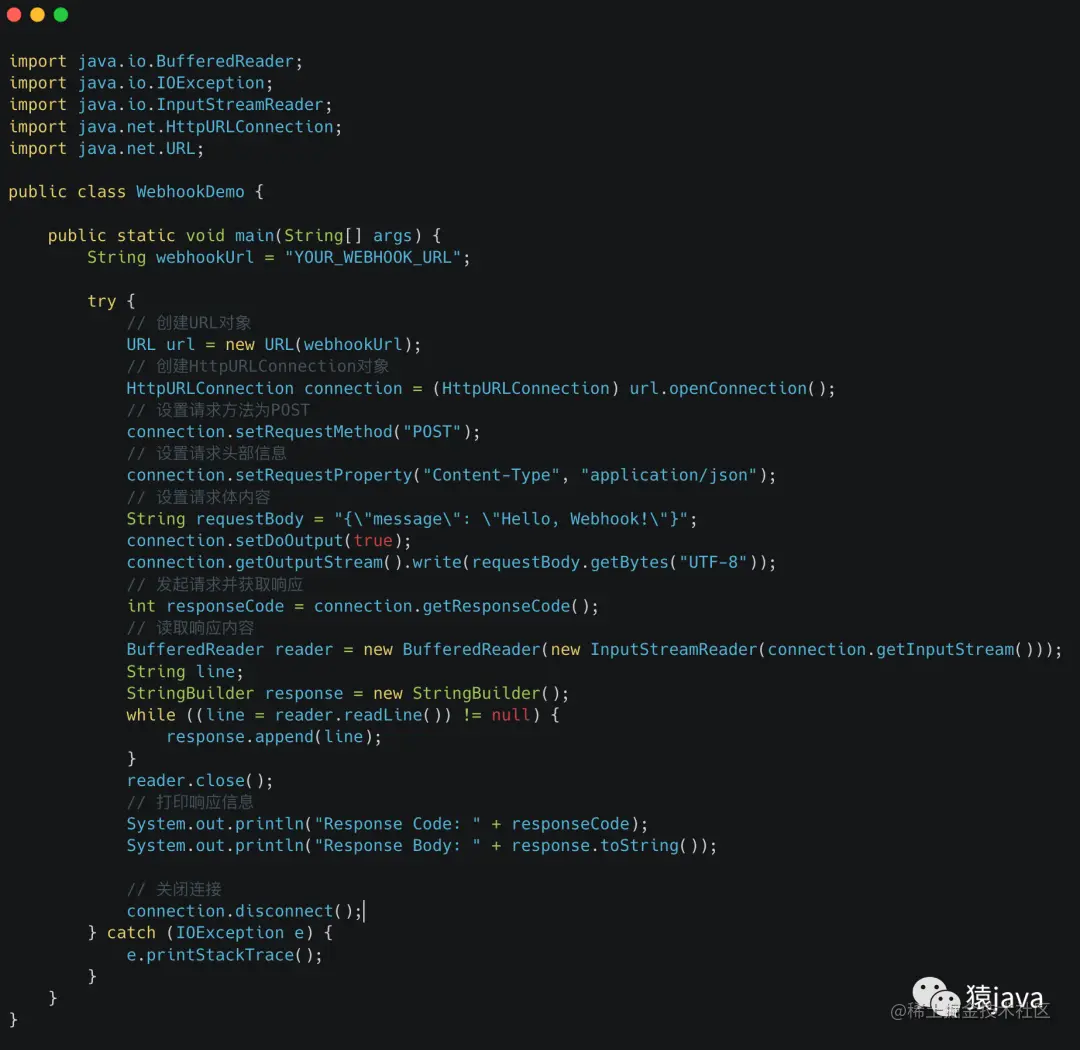The image size is (1080, 1050).
Task: Click the comment '// 设置请求头部信息'
Action: (207, 454)
